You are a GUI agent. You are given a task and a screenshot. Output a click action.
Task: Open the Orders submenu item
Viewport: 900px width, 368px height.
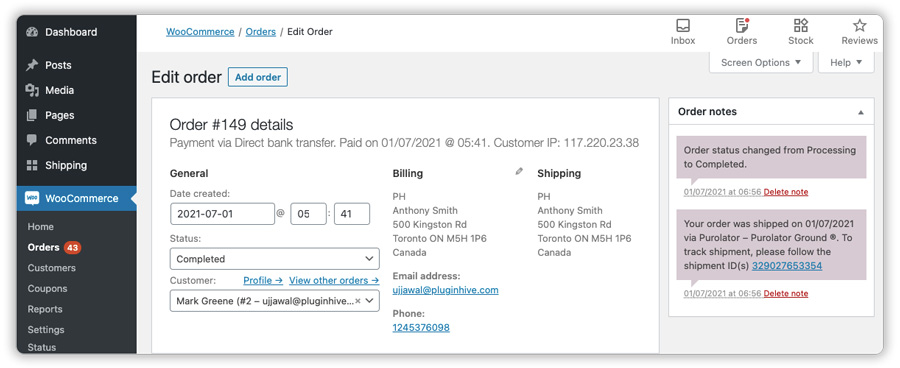(x=44, y=247)
